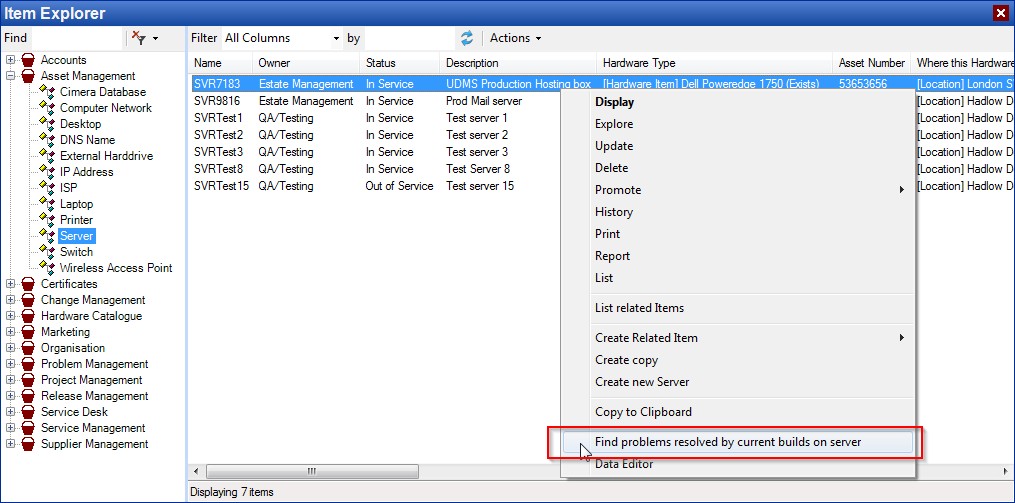Click the ISP item type icon

(x=47, y=188)
